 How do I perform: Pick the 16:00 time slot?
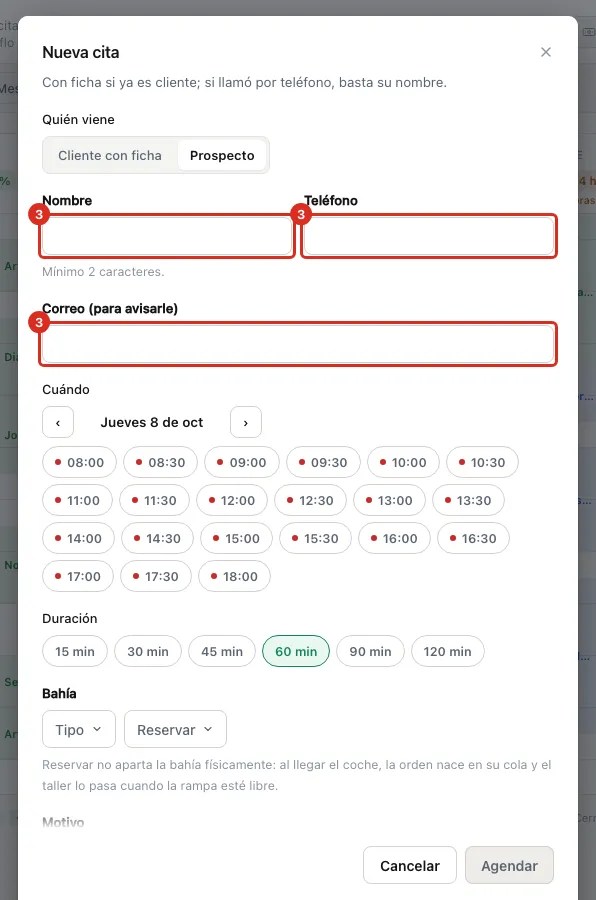394,538
